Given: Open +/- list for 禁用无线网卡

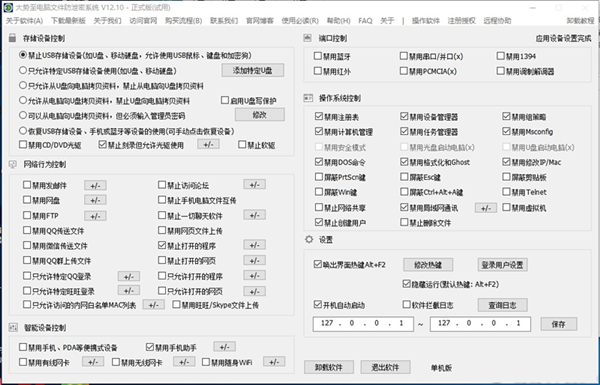Looking at the screenshot, I should [184, 362].
